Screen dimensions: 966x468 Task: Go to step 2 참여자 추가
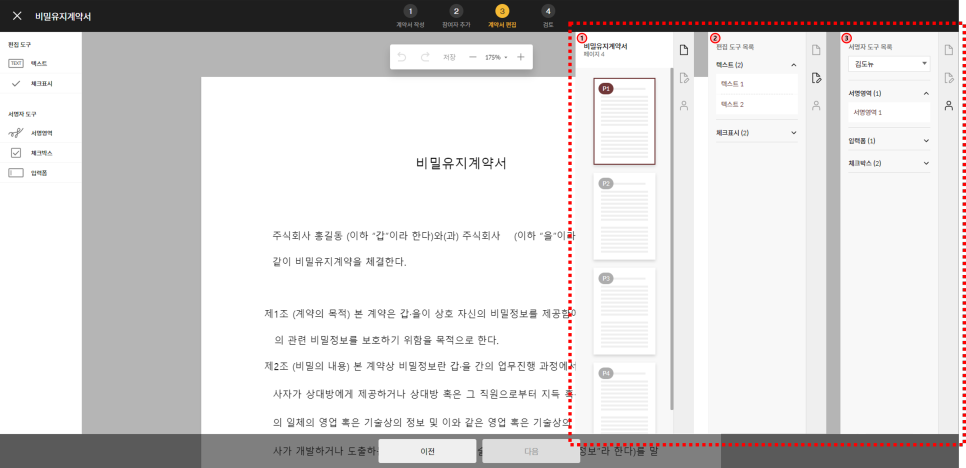tap(455, 17)
